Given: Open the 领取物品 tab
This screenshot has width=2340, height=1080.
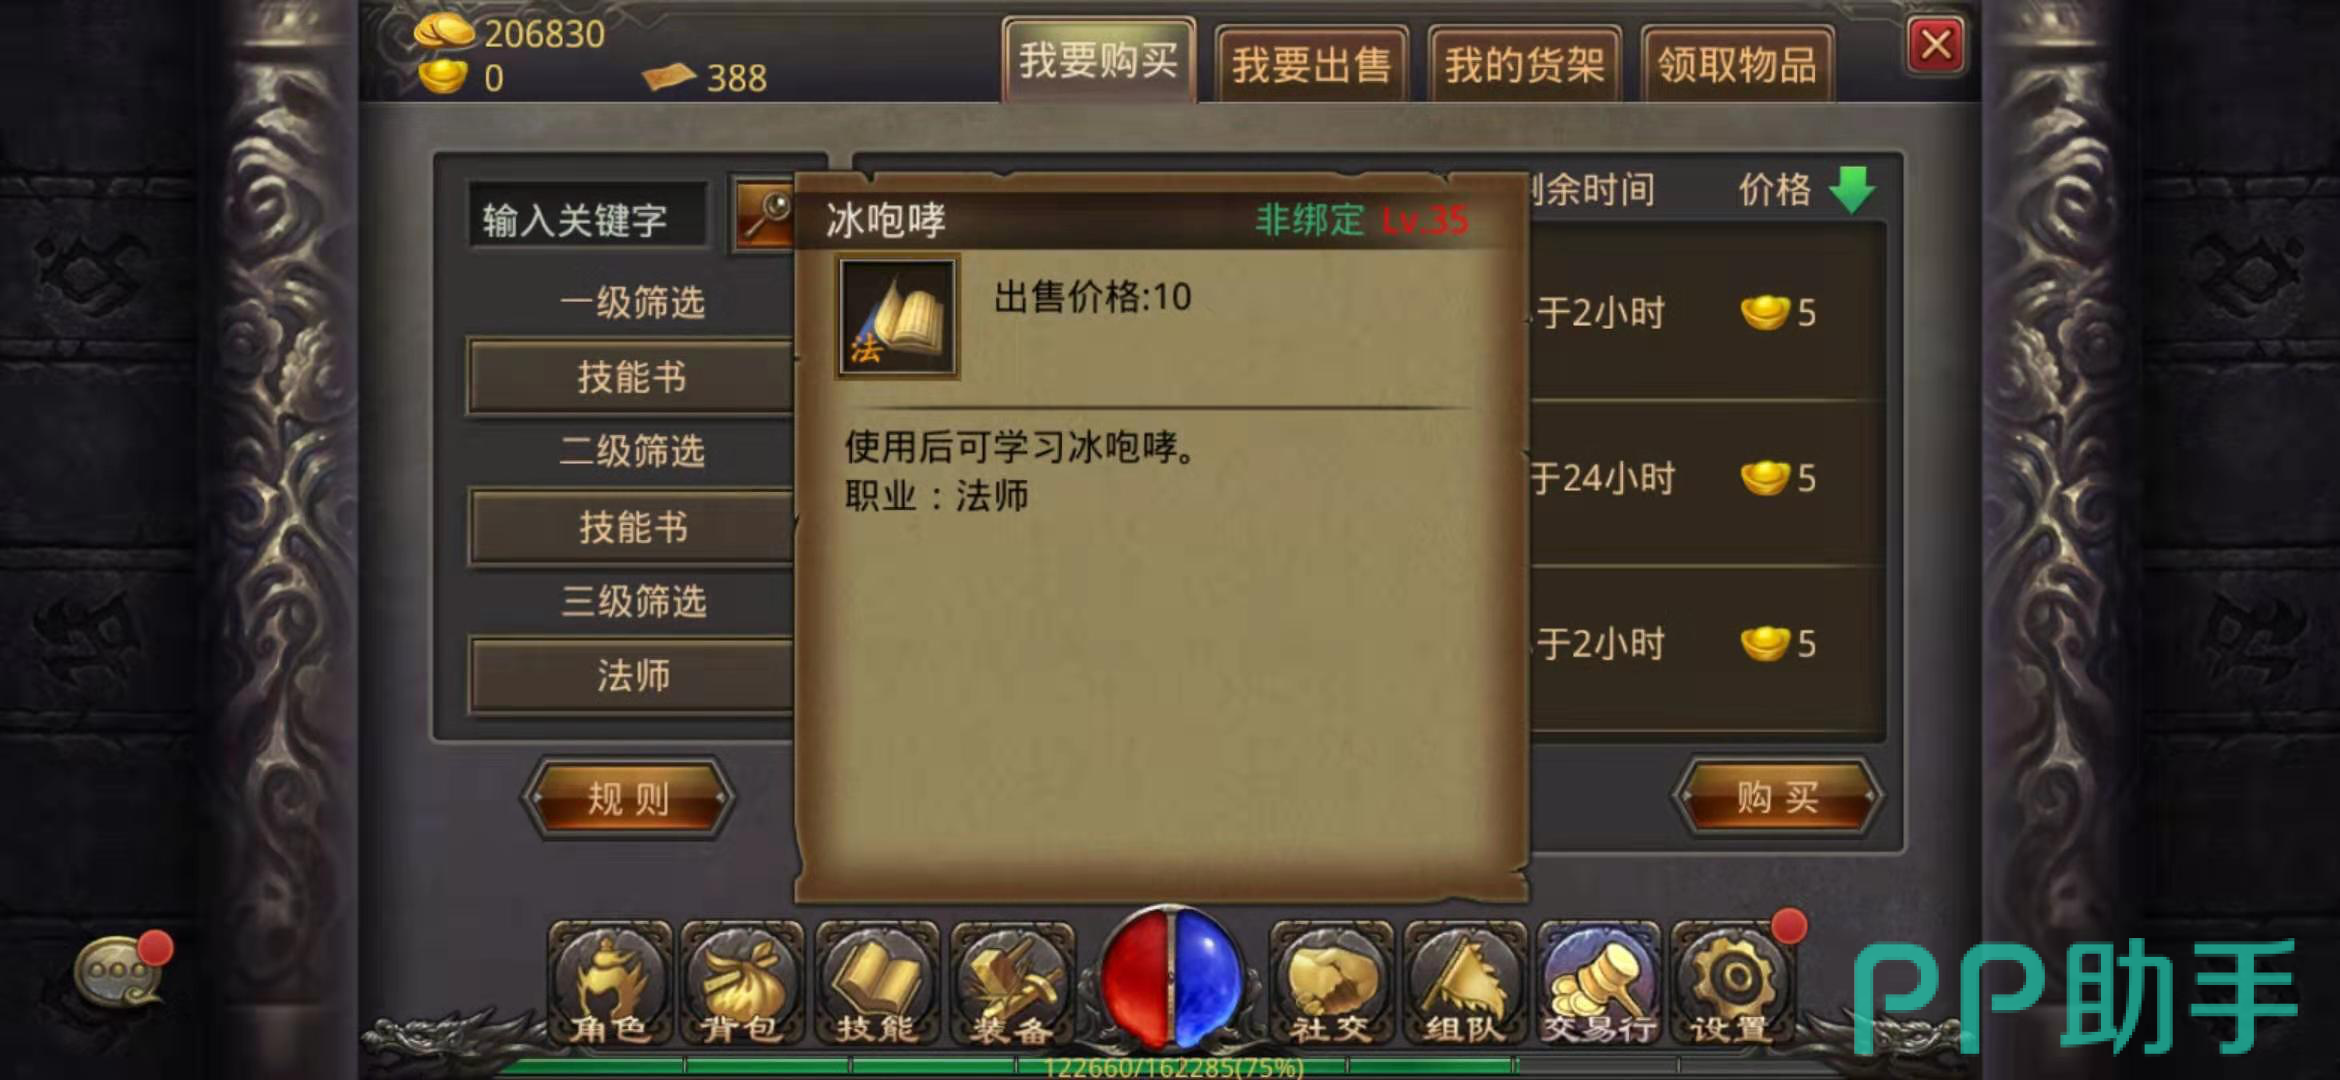Looking at the screenshot, I should pyautogui.click(x=1737, y=64).
